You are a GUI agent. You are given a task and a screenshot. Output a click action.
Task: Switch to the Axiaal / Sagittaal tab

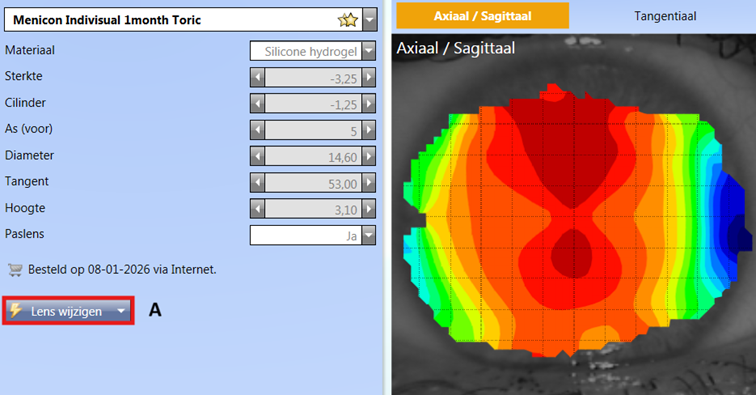482,16
